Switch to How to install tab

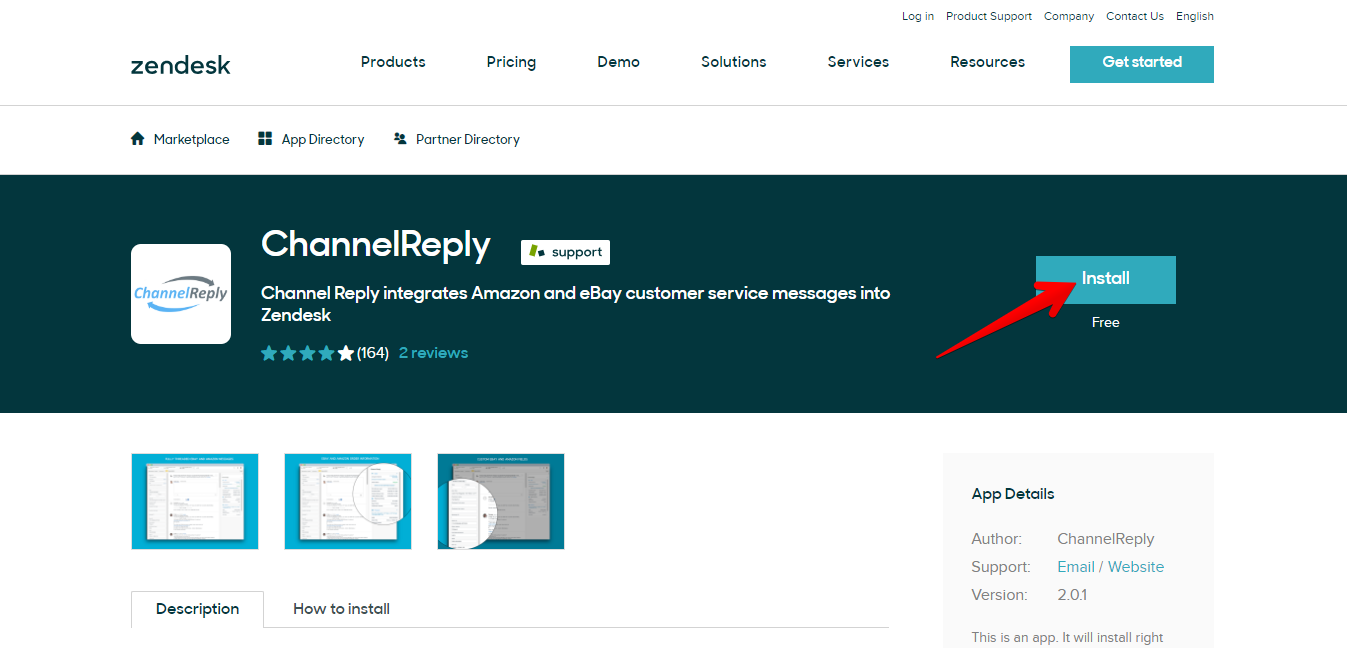(x=341, y=609)
